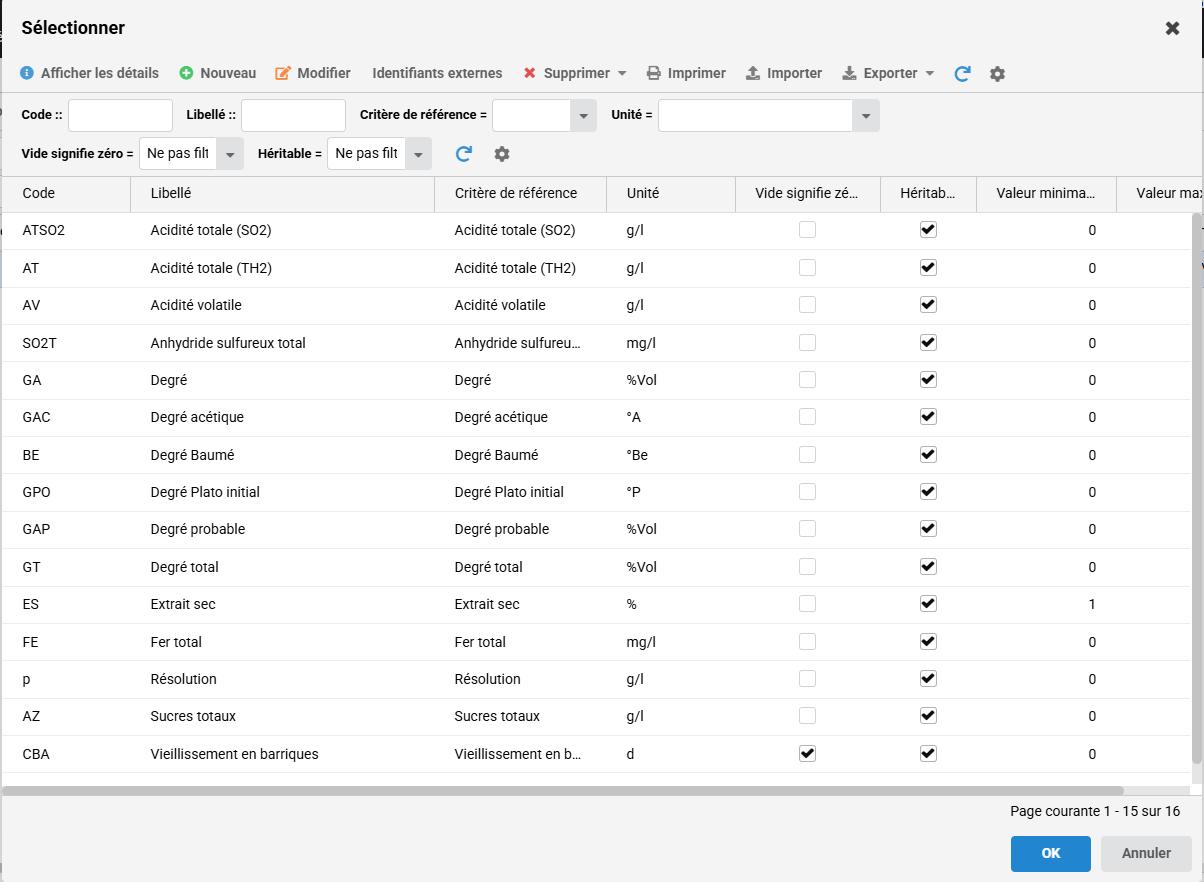Open the Héritable filter dropdown

[x=419, y=154]
